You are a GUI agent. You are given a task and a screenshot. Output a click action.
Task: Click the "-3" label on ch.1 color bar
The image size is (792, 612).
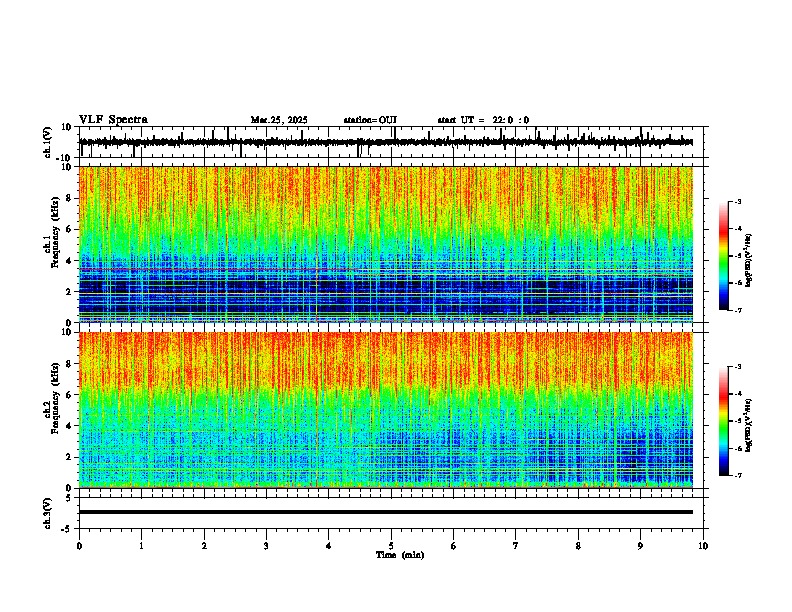point(737,202)
